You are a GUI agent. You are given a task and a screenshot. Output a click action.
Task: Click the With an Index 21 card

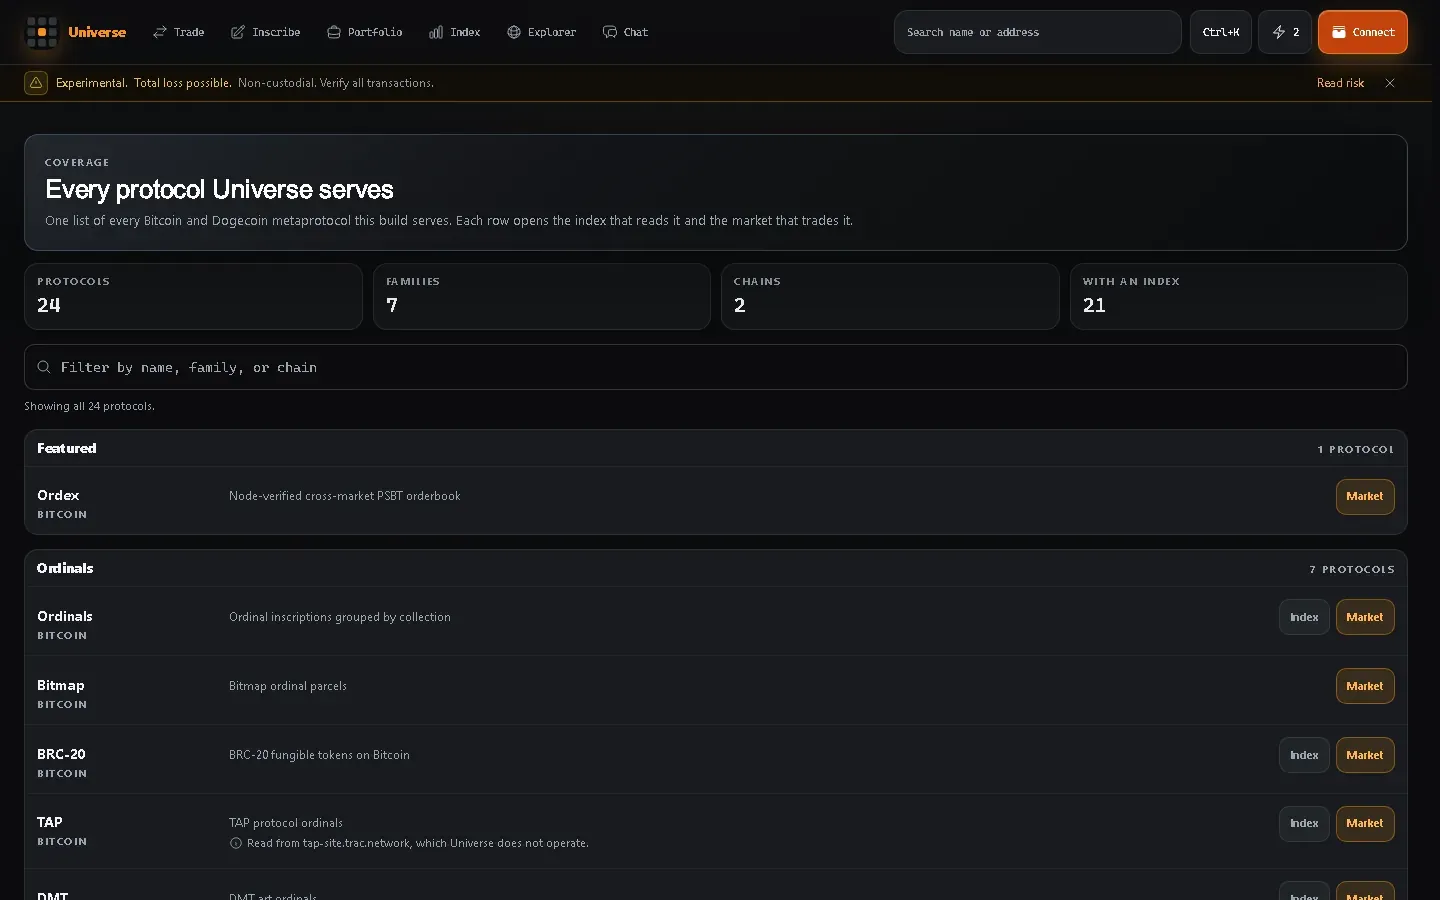tap(1239, 296)
